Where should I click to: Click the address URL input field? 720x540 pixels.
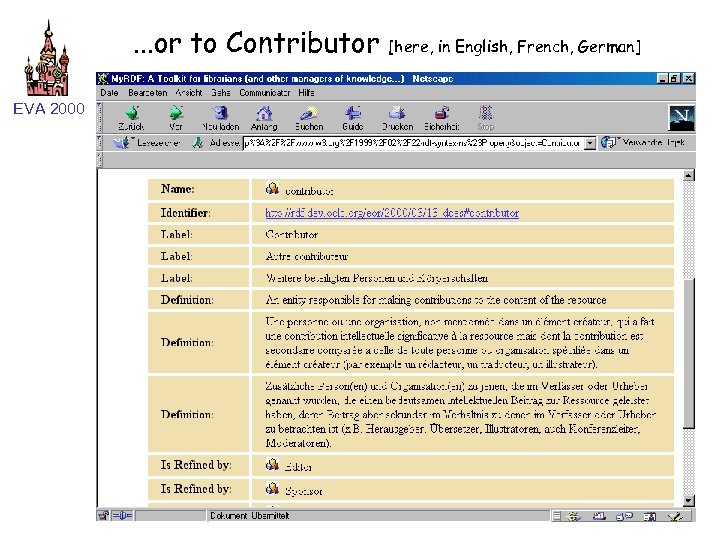pyautogui.click(x=414, y=143)
